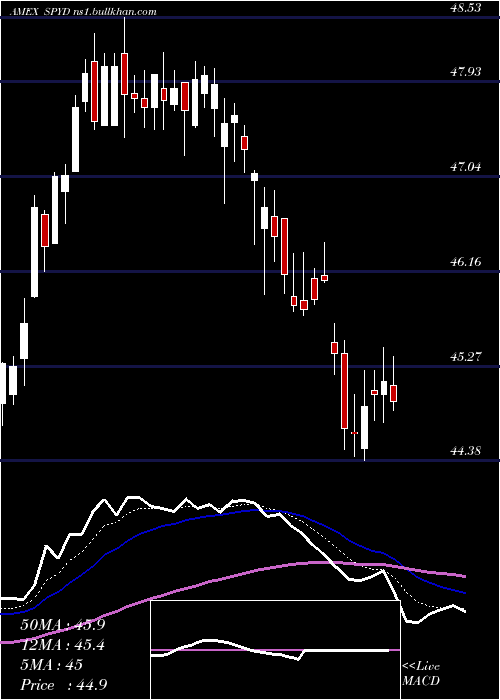500x700 pixels.
Task: Click the 47.04 price level label
Action: coord(466,167)
